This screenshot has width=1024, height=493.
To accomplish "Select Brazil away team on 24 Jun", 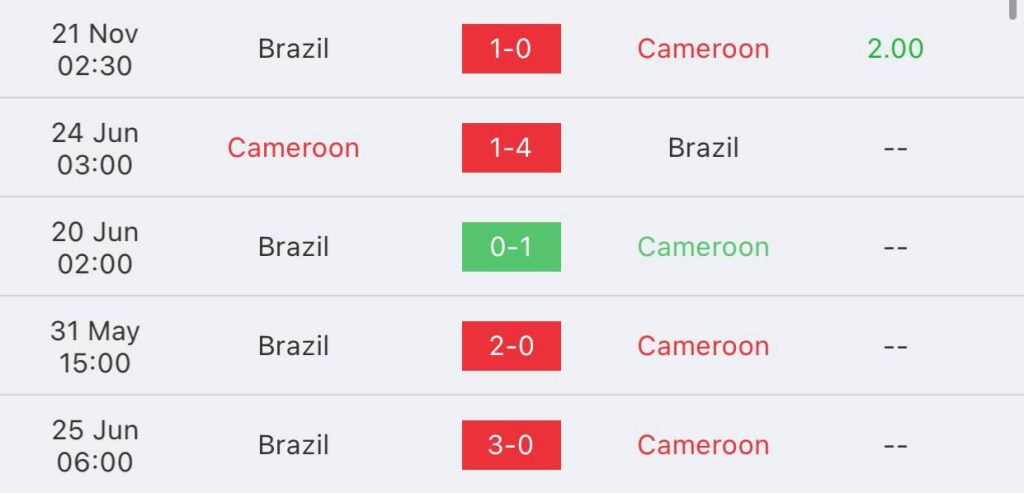I will [x=703, y=148].
